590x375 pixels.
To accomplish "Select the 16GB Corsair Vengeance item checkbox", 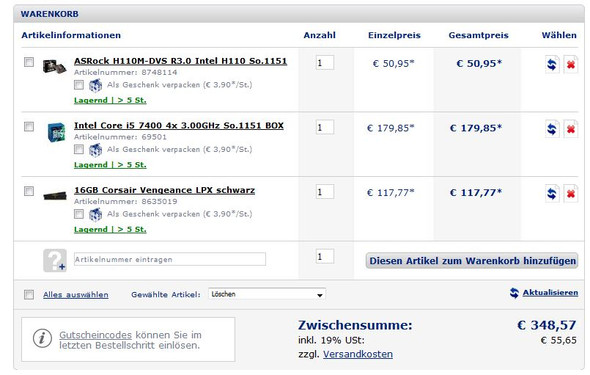I will (x=29, y=191).
